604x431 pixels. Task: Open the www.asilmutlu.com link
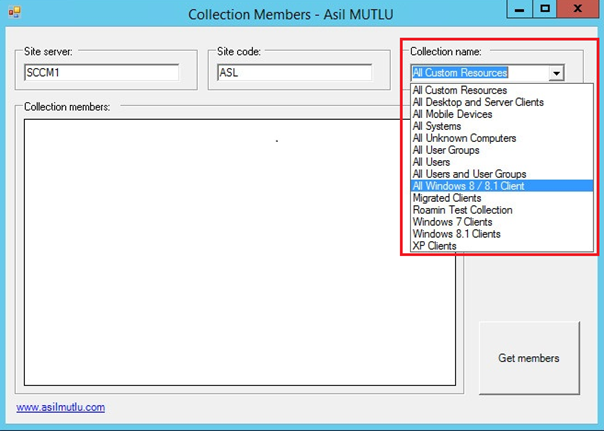60,407
